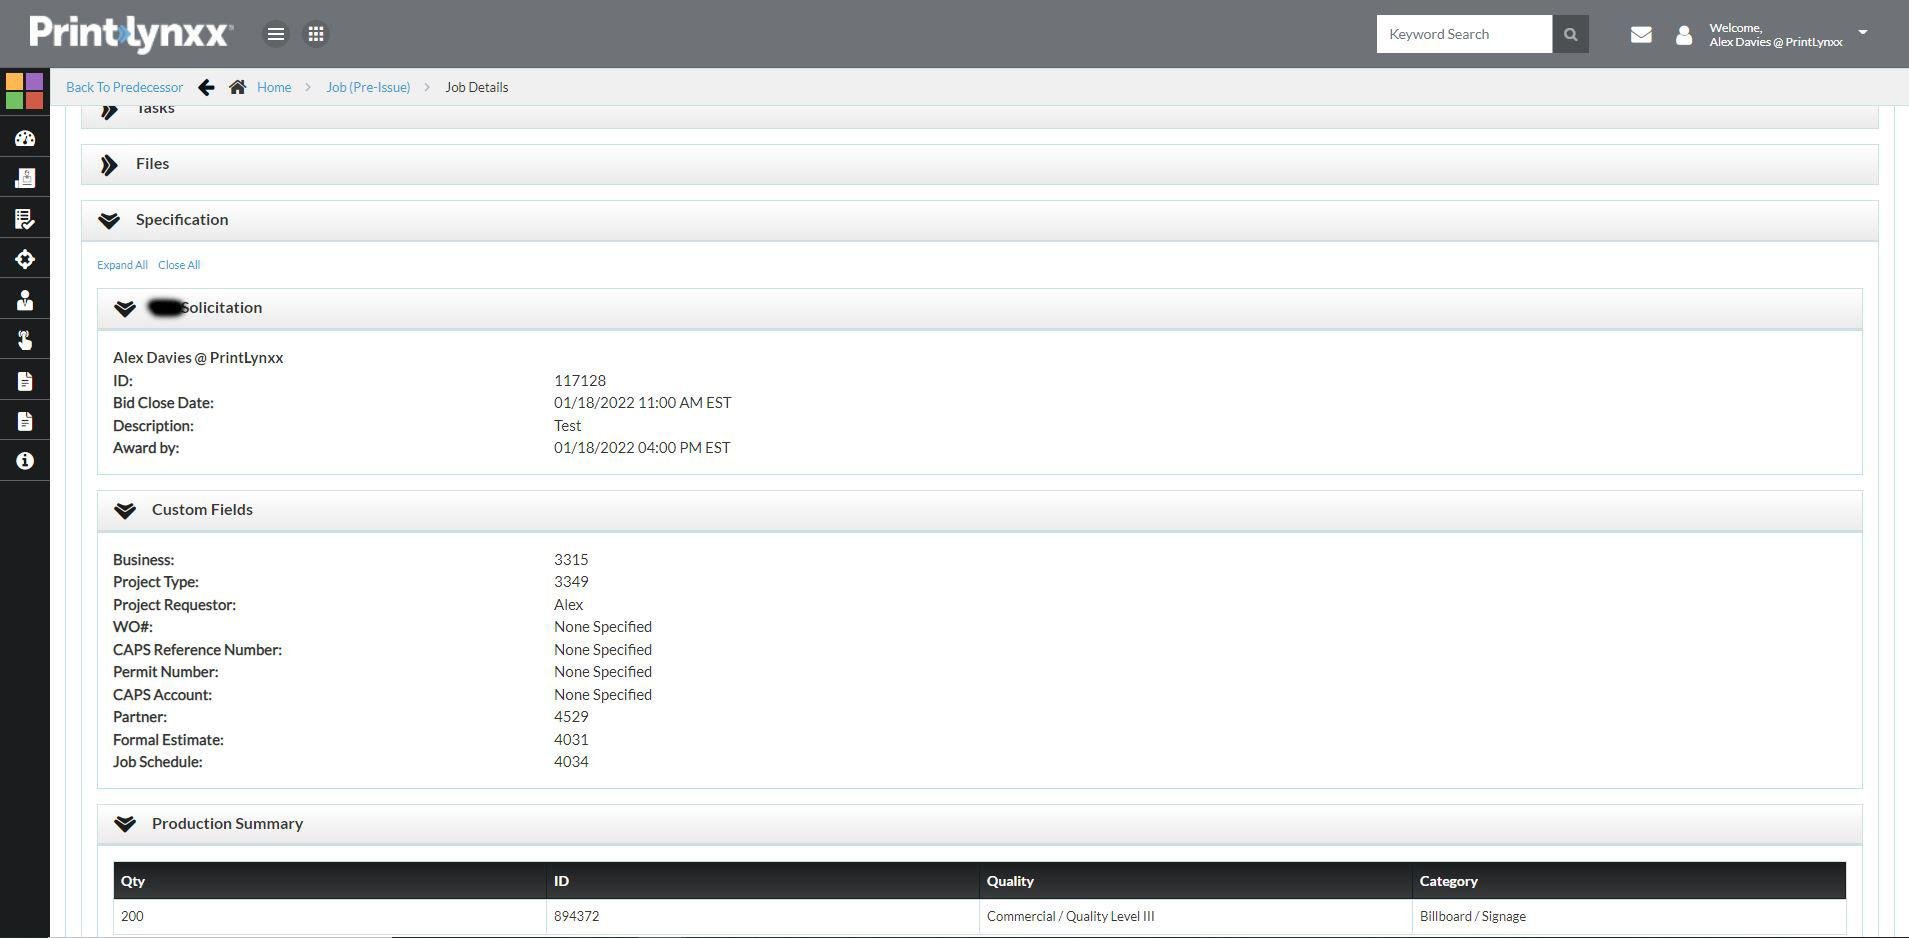Click the Qty column header

click(330, 881)
